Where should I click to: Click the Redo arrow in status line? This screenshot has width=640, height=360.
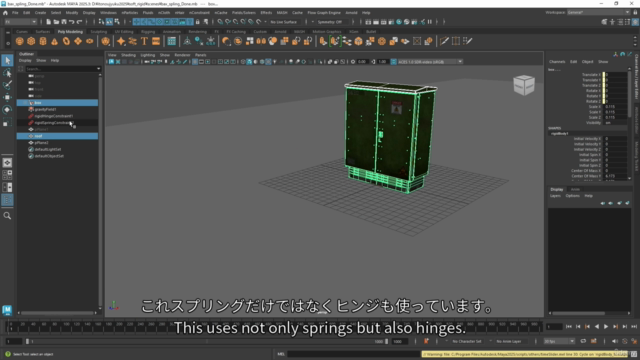(x=79, y=22)
